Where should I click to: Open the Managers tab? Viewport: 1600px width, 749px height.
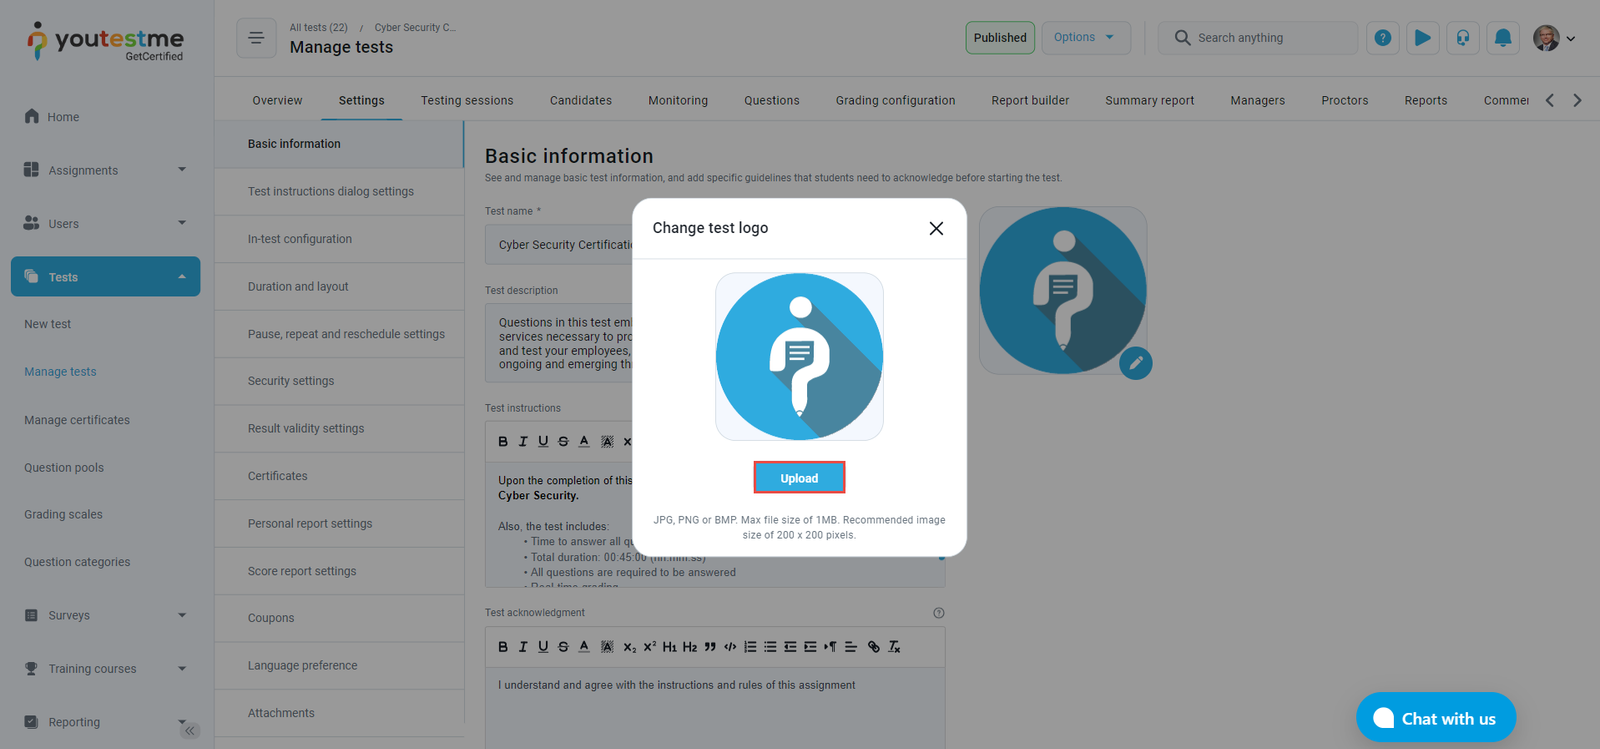(1258, 100)
